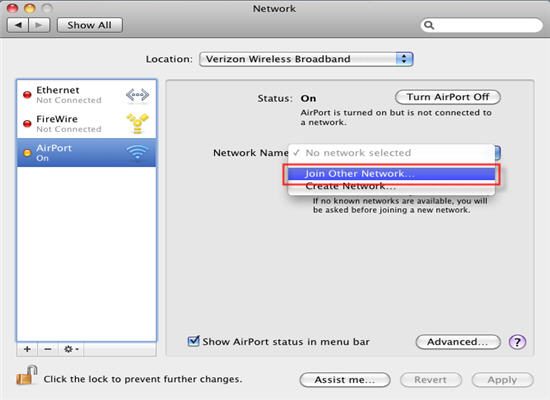Click the plus icon to add service

coord(27,349)
